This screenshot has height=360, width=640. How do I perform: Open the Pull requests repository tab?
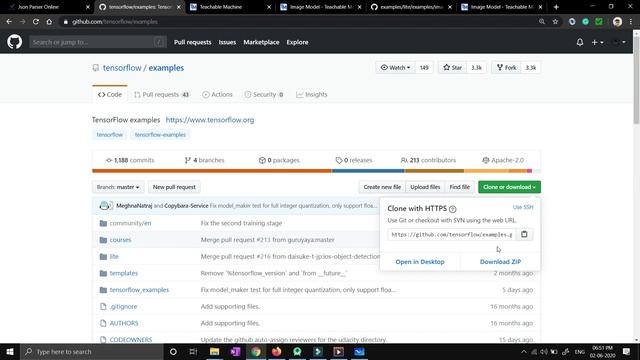(x=162, y=94)
